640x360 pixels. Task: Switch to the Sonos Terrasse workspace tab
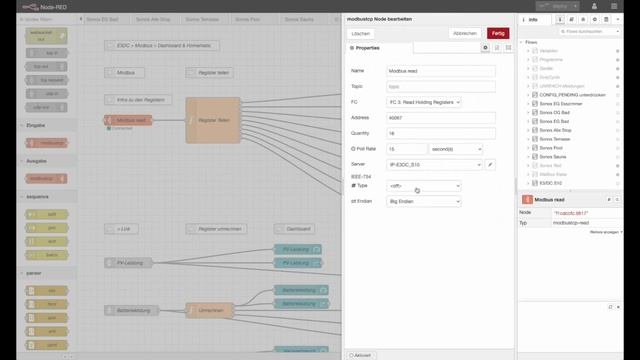pos(202,19)
